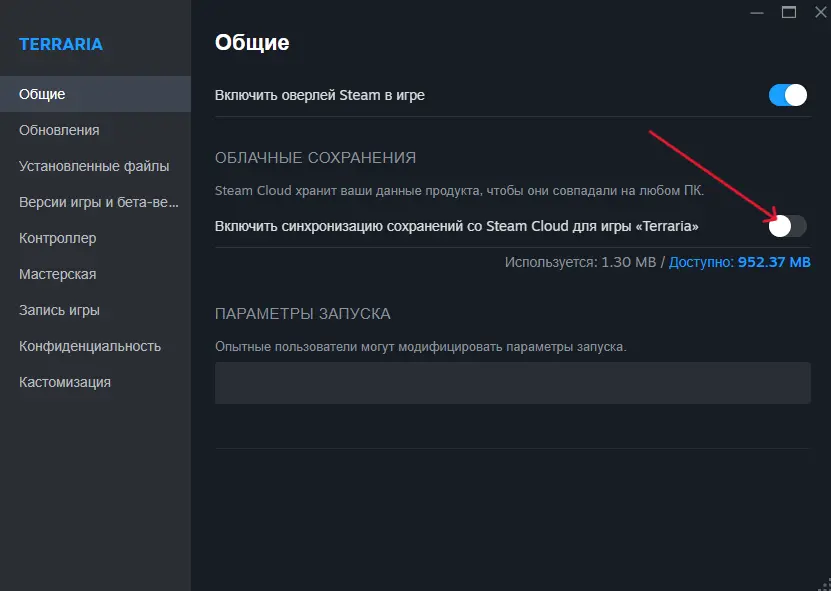Close the Terraria properties window
The height and width of the screenshot is (591, 831).
pyautogui.click(x=820, y=12)
